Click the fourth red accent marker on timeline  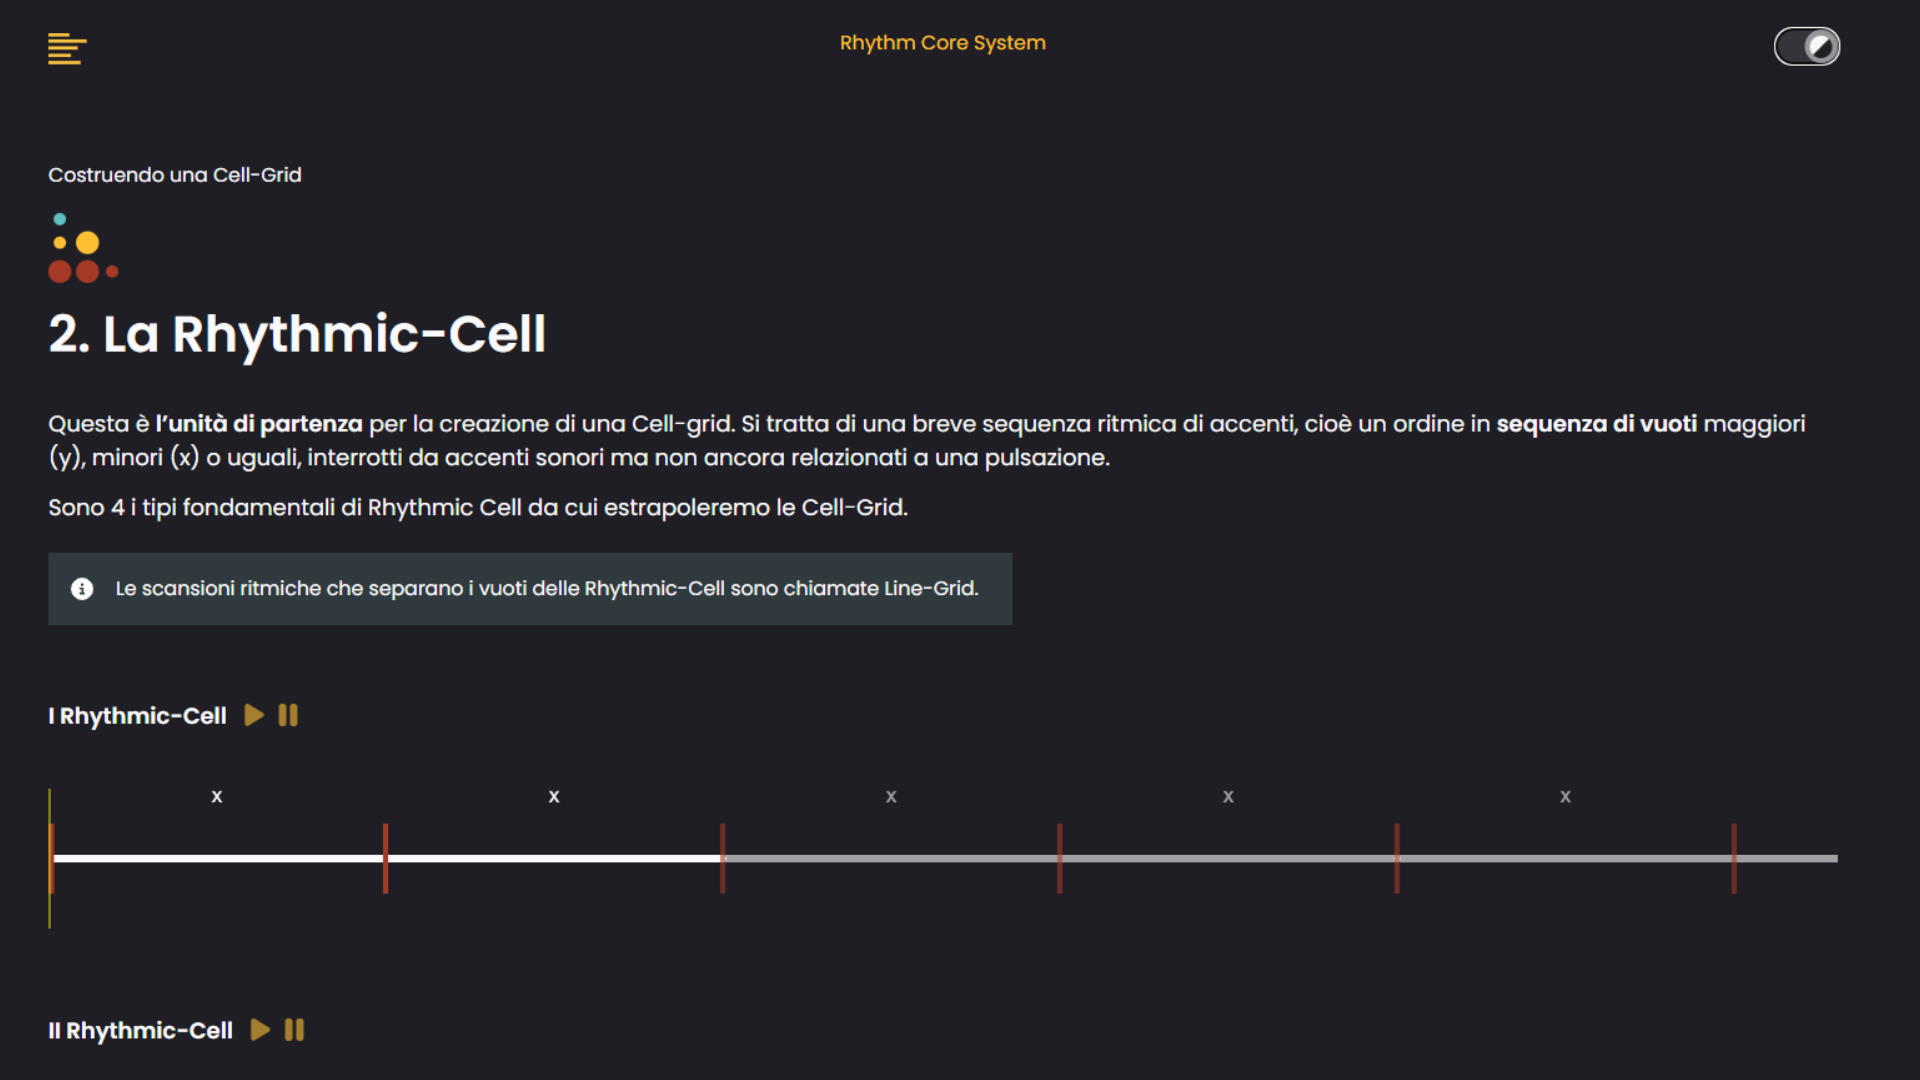click(x=1059, y=858)
